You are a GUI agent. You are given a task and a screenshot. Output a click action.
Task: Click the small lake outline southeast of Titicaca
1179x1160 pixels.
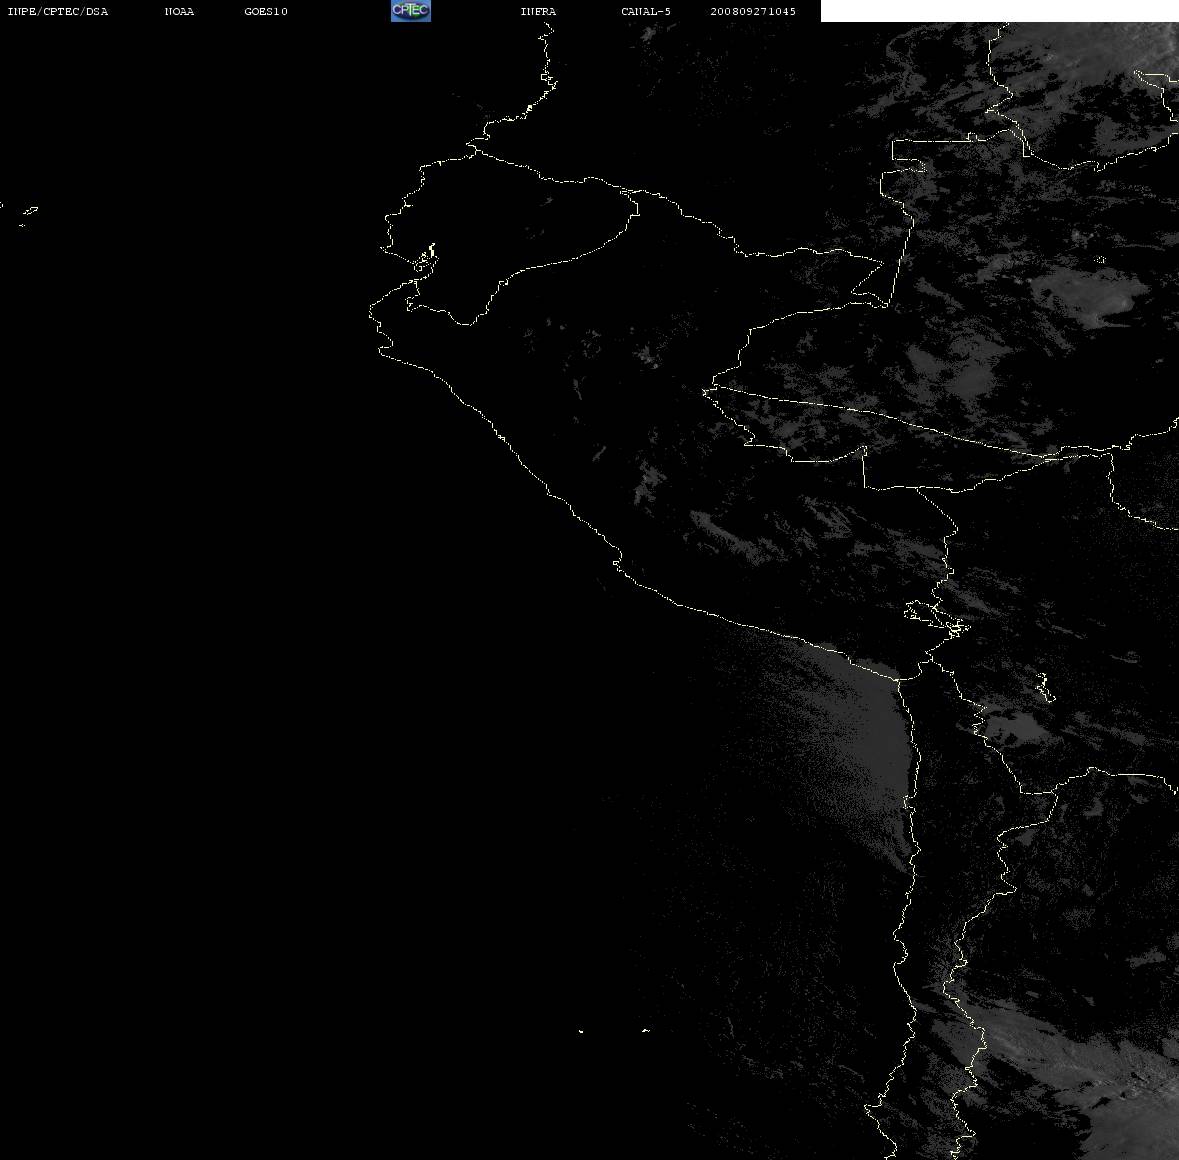1045,687
